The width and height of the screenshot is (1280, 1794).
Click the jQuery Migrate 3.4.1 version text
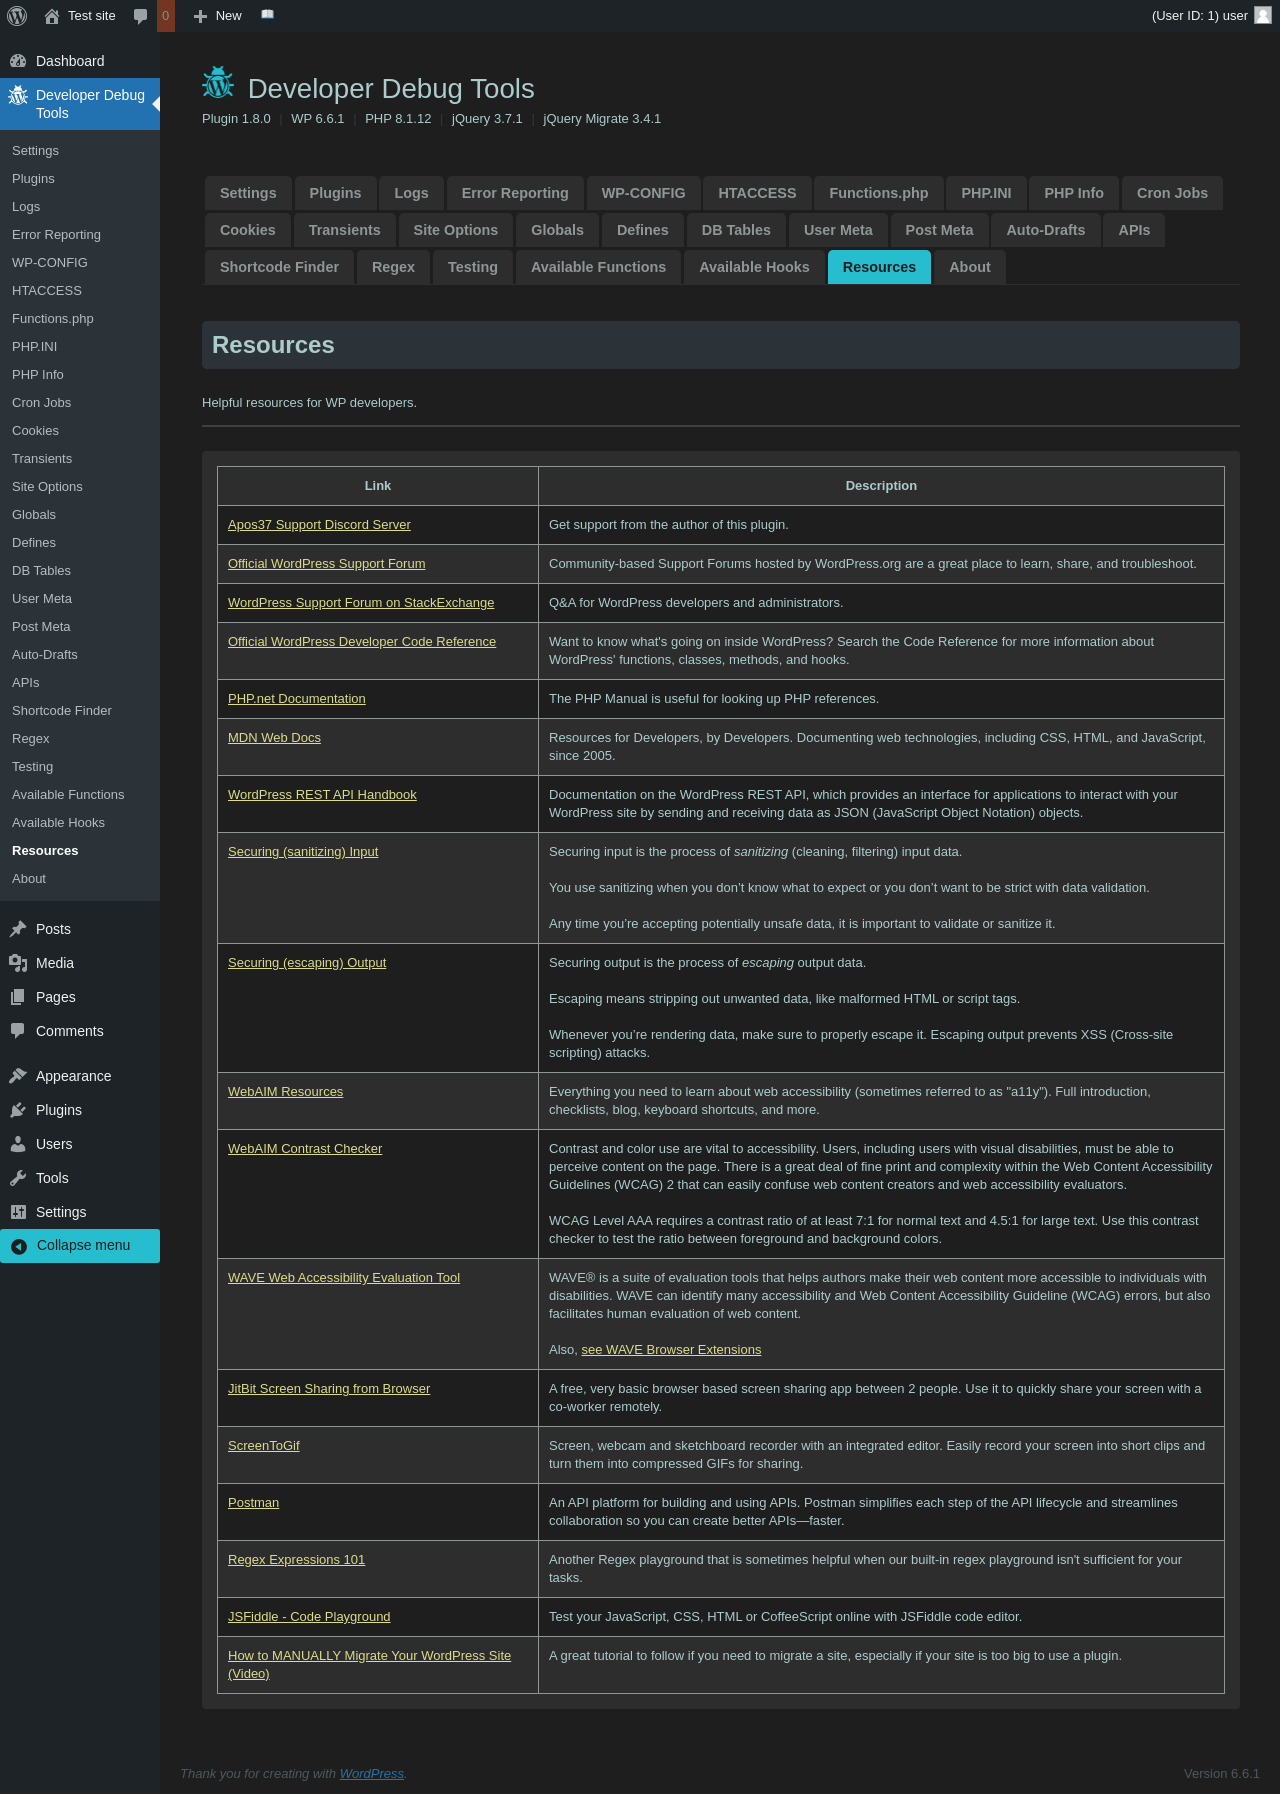[602, 119]
